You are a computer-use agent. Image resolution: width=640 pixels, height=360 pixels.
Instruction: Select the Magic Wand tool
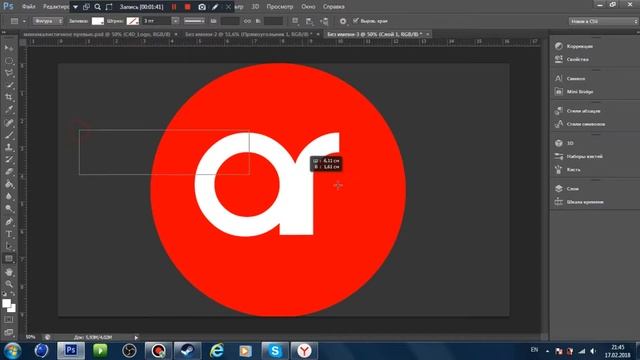point(9,85)
